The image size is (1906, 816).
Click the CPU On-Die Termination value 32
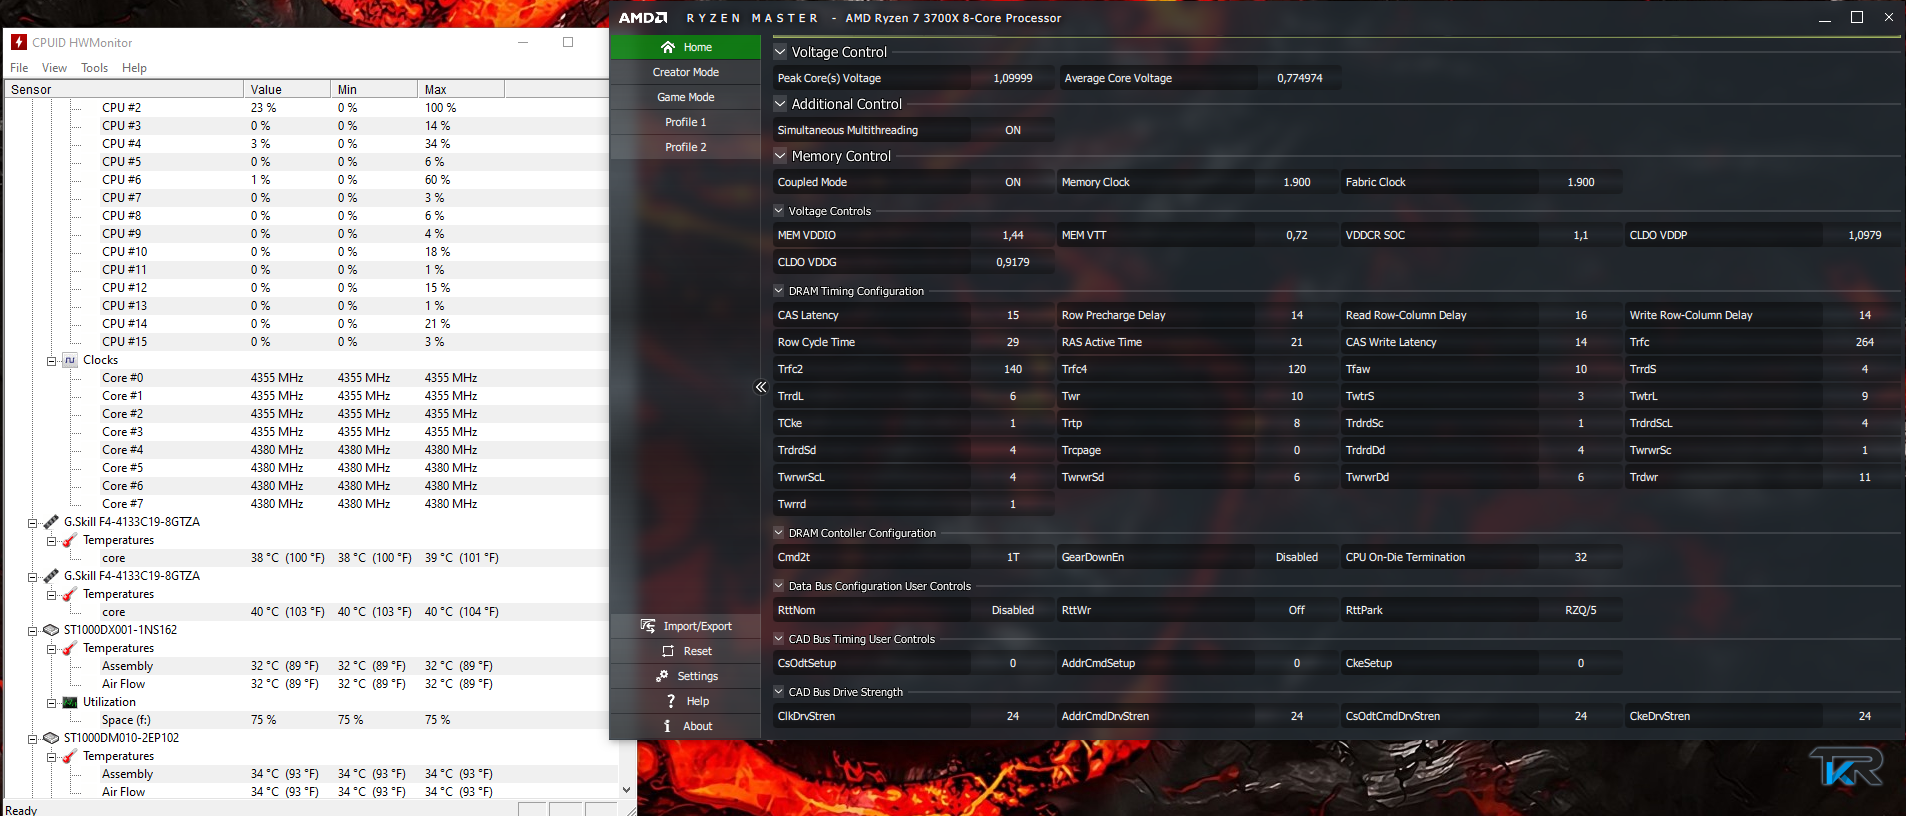pos(1581,557)
